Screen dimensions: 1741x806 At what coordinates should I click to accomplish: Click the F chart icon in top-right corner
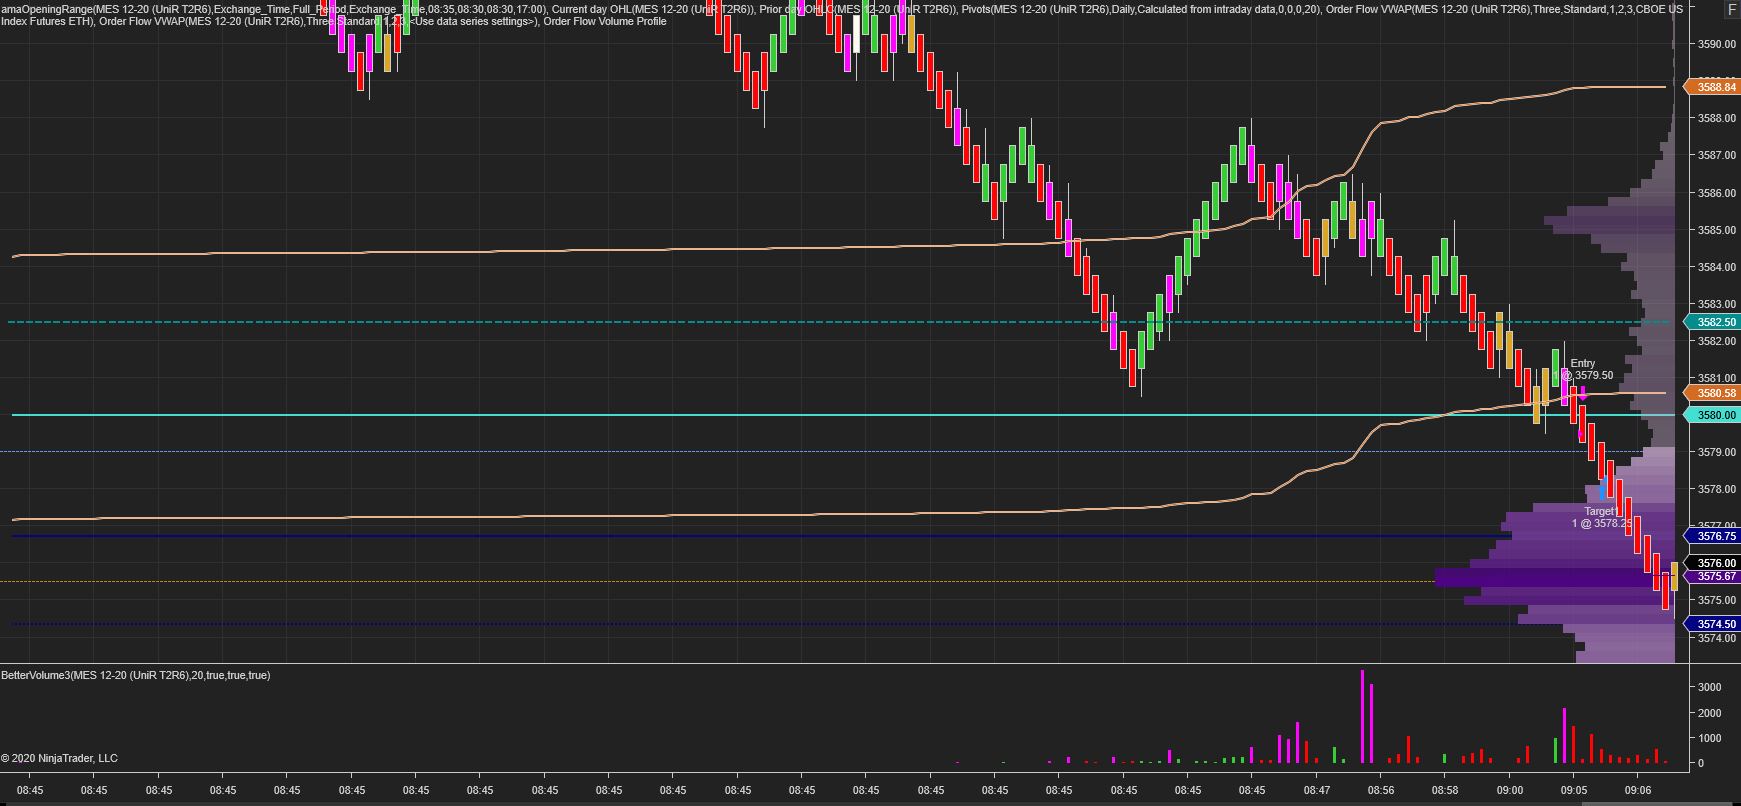[x=1732, y=9]
